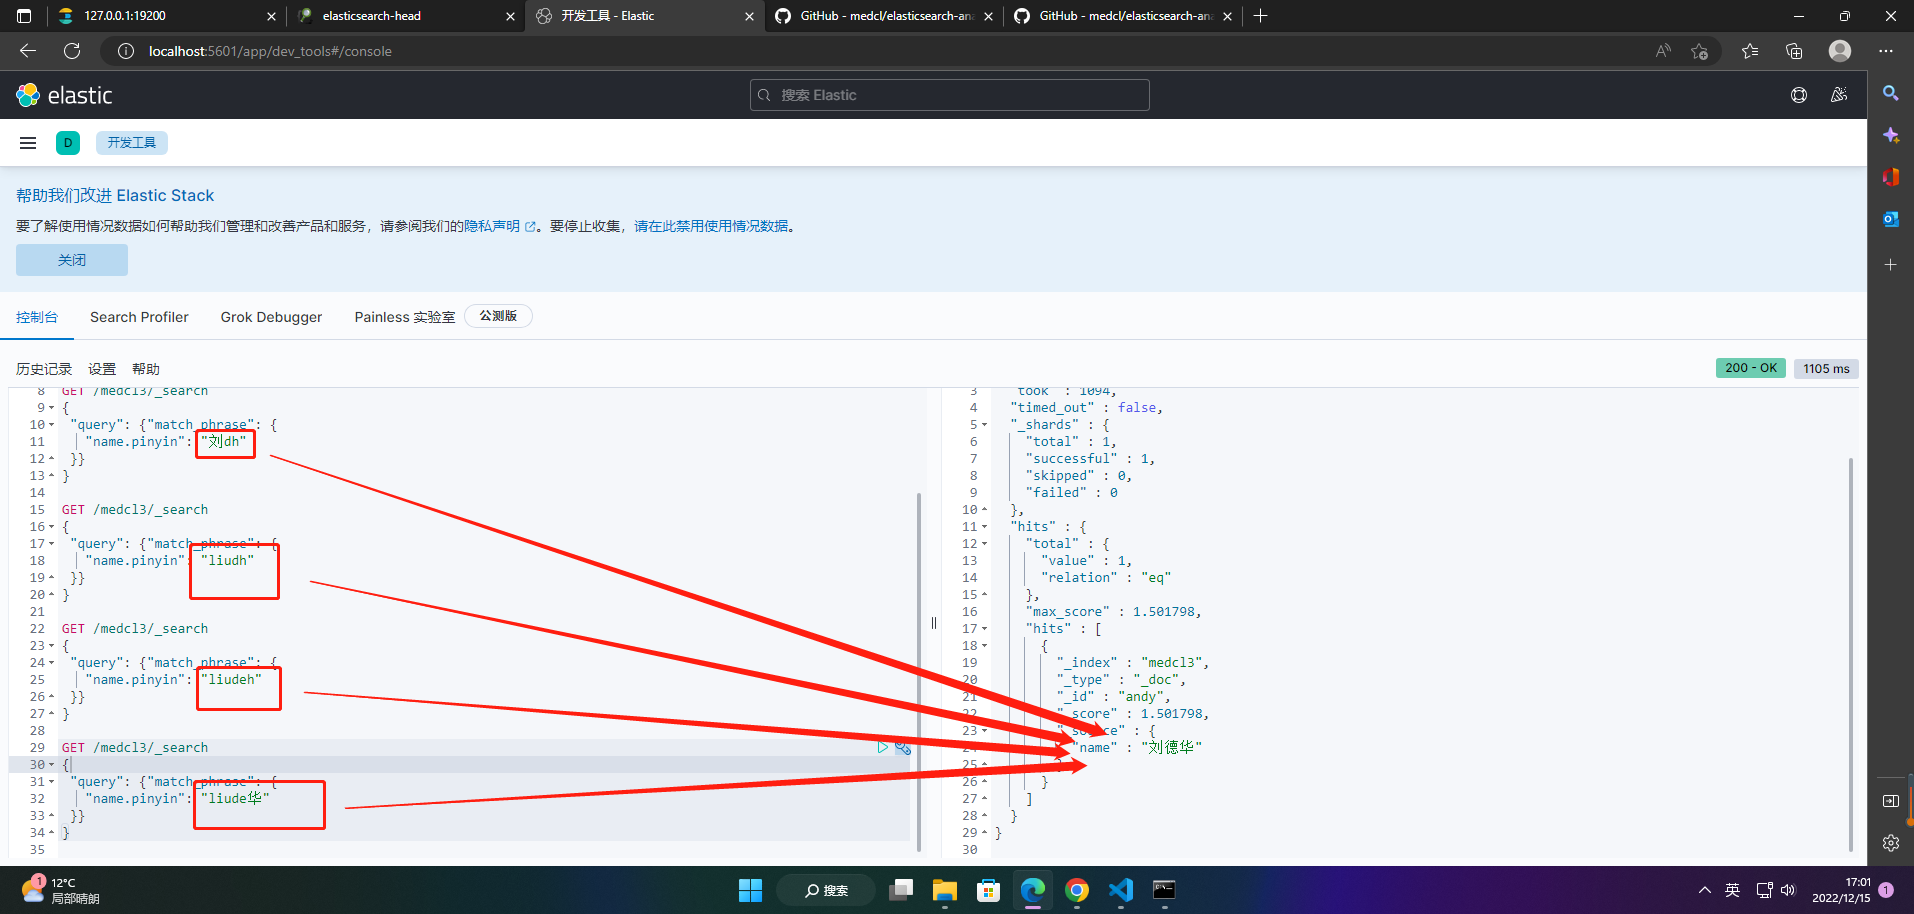Collapse response _source fold at line 23

tap(984, 731)
